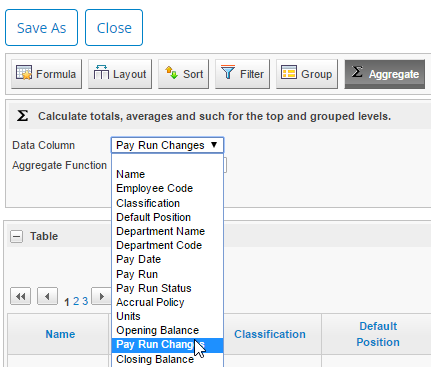Toggle the Data Column dropdown
This screenshot has width=431, height=367.
tap(167, 145)
